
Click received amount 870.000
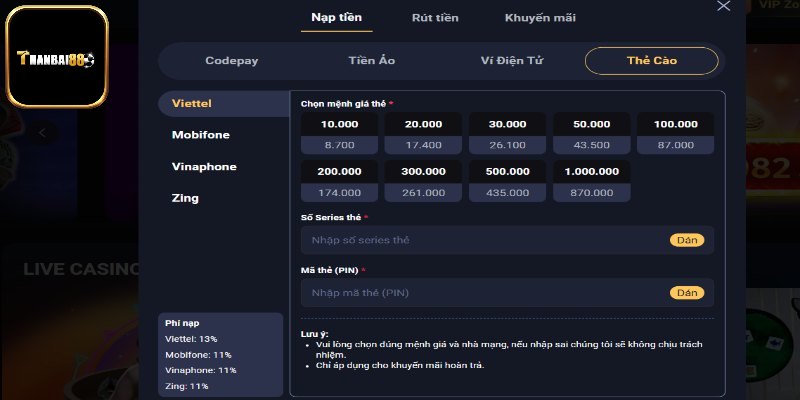point(592,193)
